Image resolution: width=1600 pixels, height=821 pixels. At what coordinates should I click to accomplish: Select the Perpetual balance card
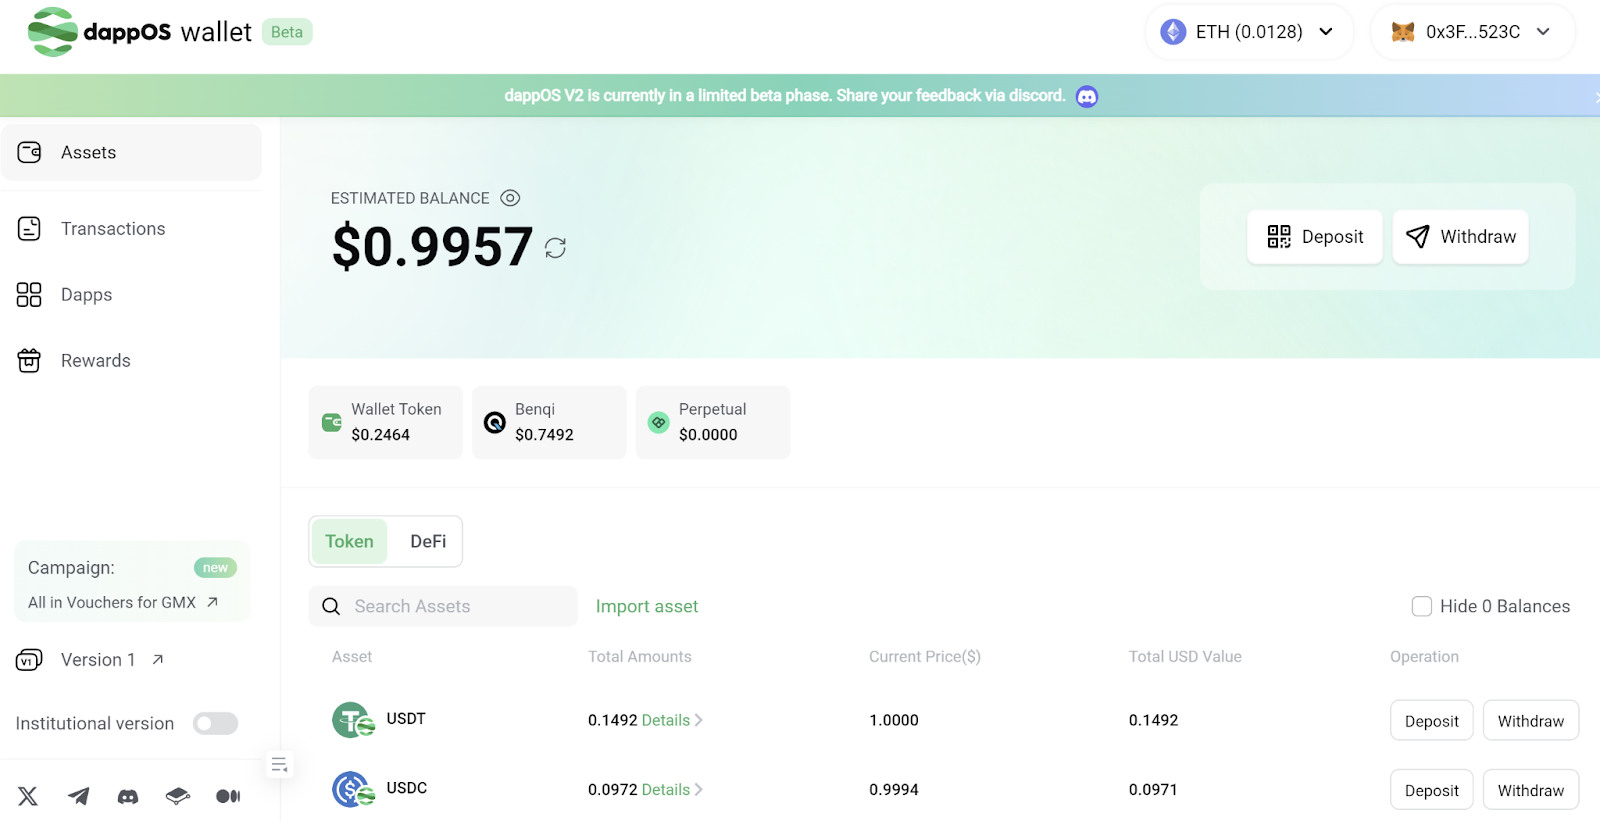(x=713, y=422)
